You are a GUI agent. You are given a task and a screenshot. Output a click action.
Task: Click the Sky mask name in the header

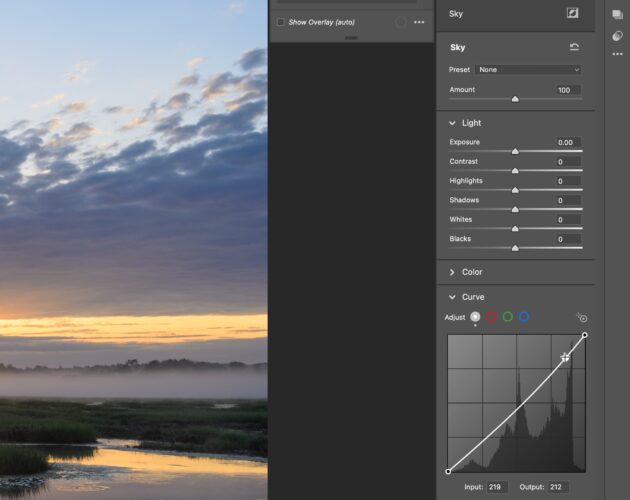[x=456, y=14]
